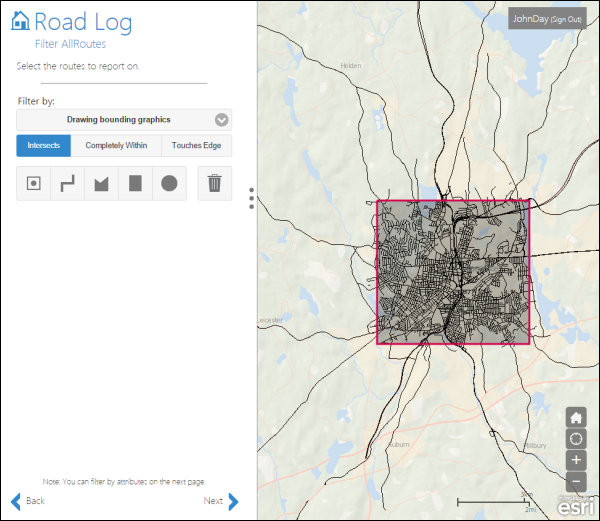Image resolution: width=600 pixels, height=521 pixels.
Task: Choose the Intersects filter option
Action: coord(44,146)
